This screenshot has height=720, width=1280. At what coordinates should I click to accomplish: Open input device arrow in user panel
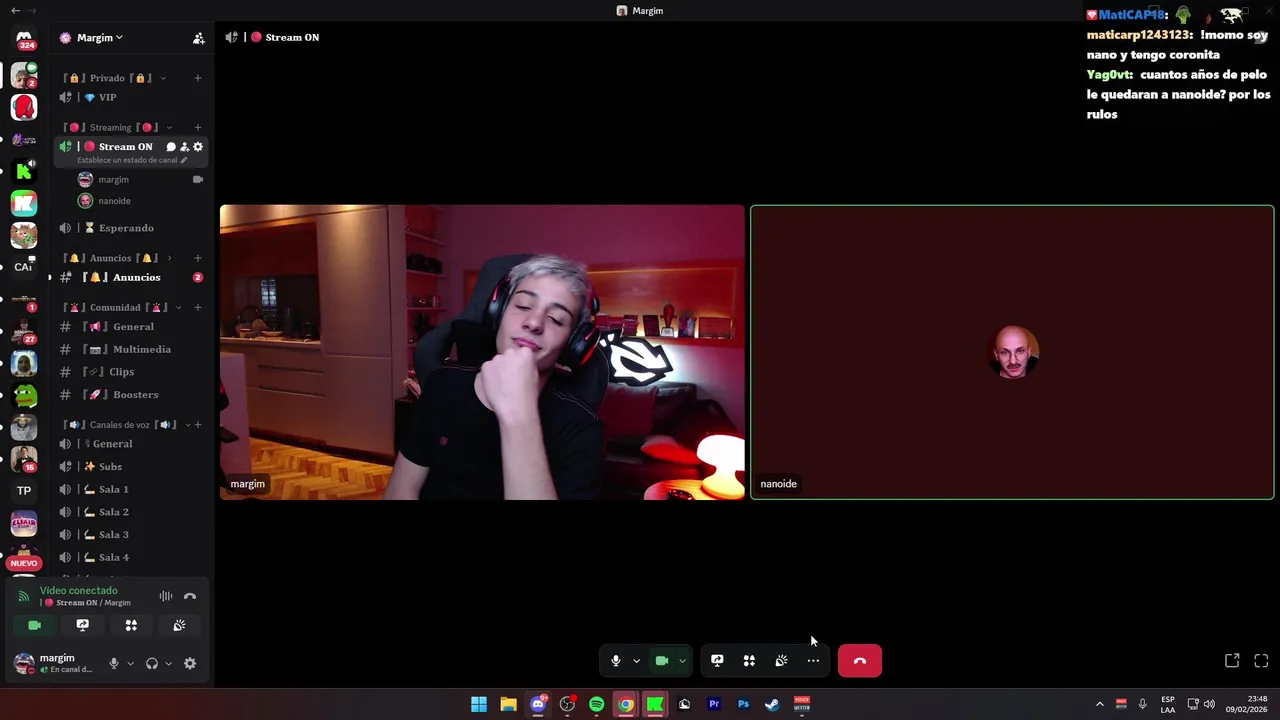click(130, 664)
